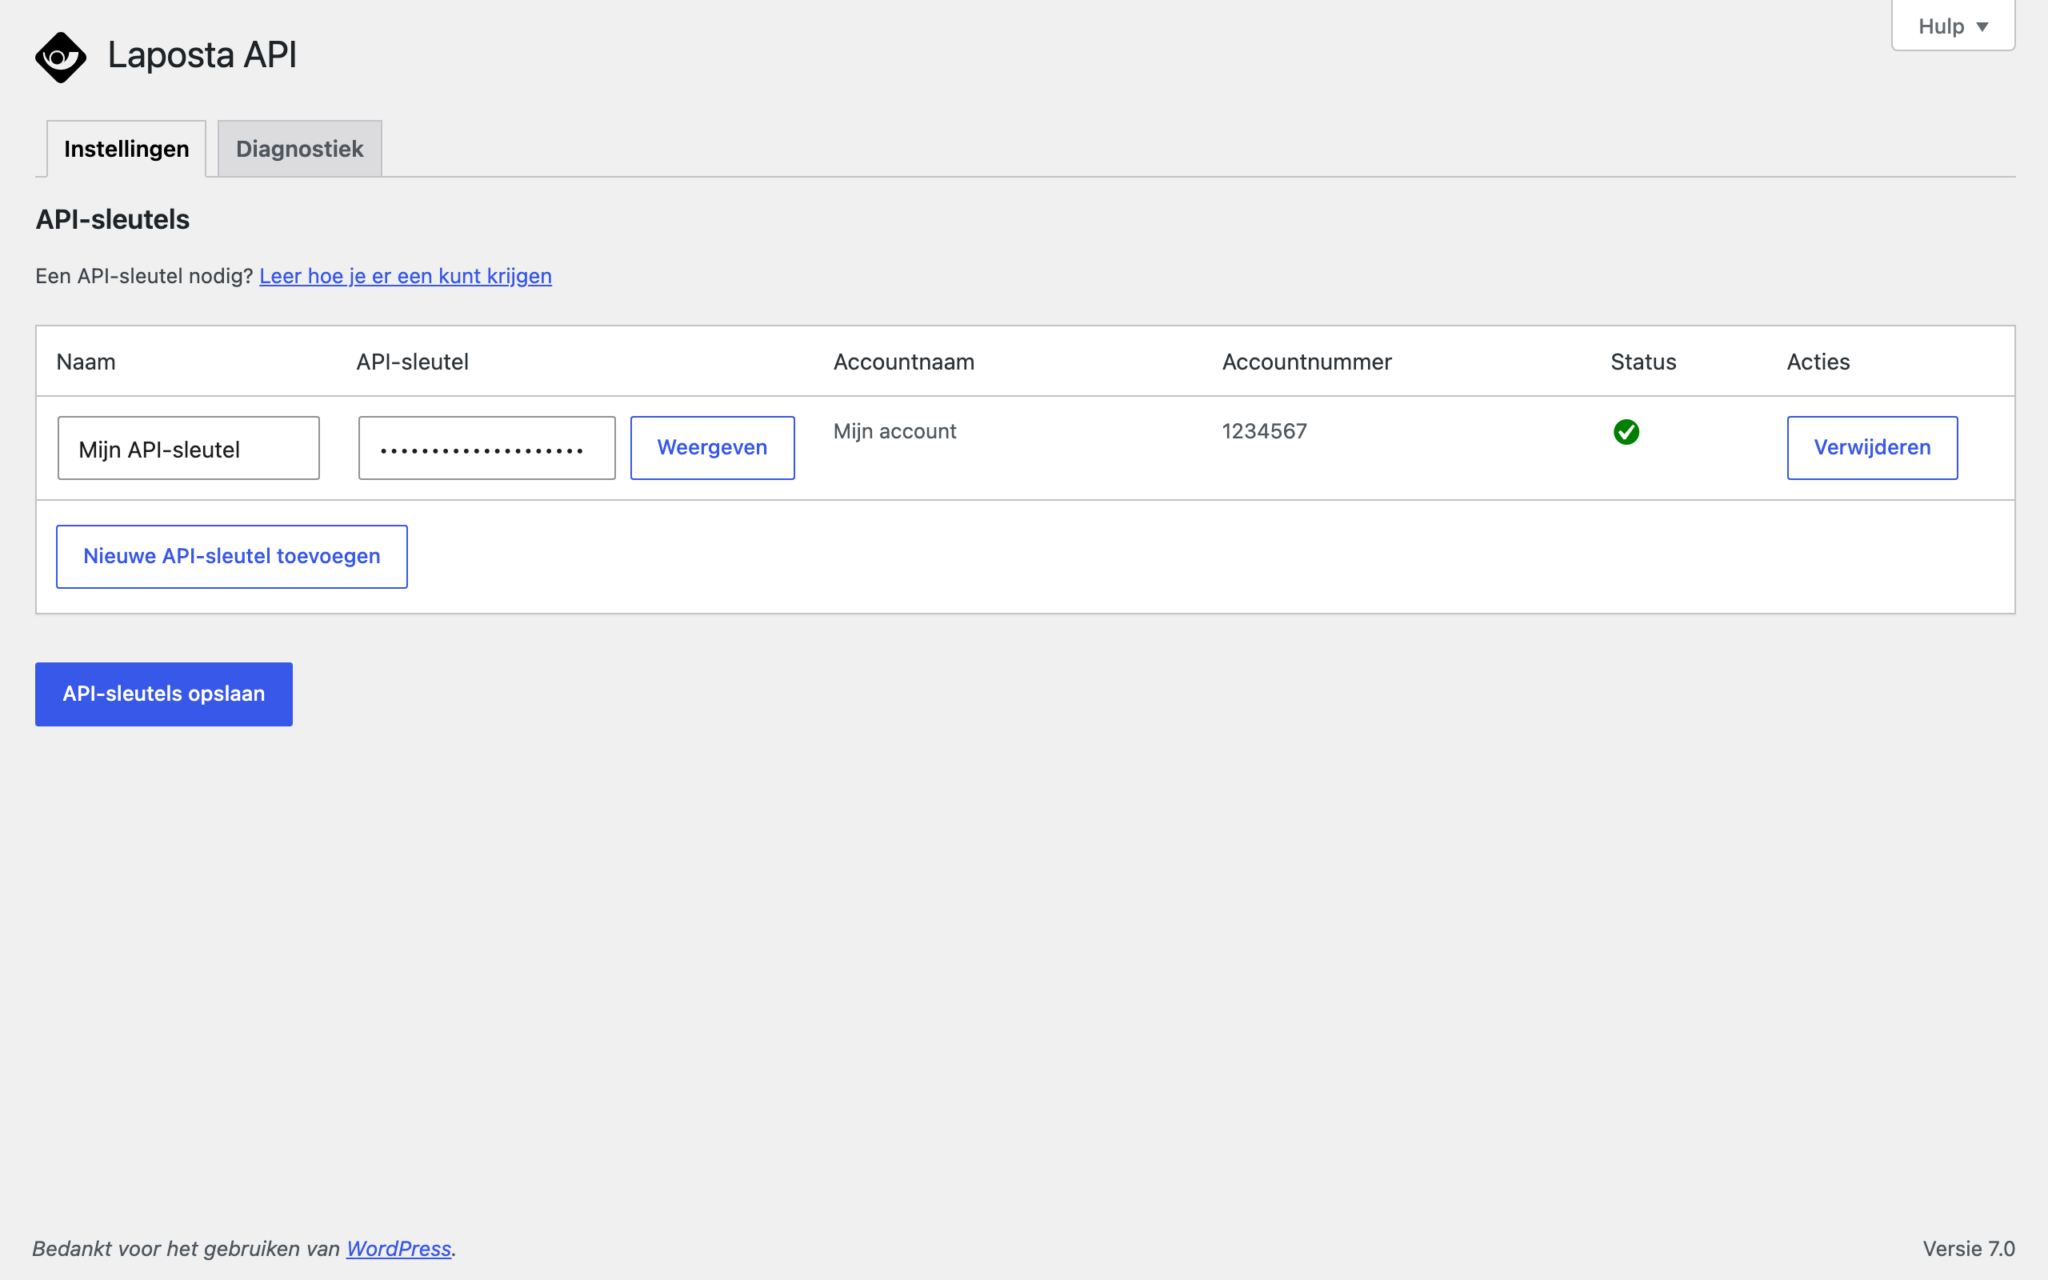This screenshot has width=2048, height=1280.
Task: Open the Hulp dropdown
Action: 1952,26
